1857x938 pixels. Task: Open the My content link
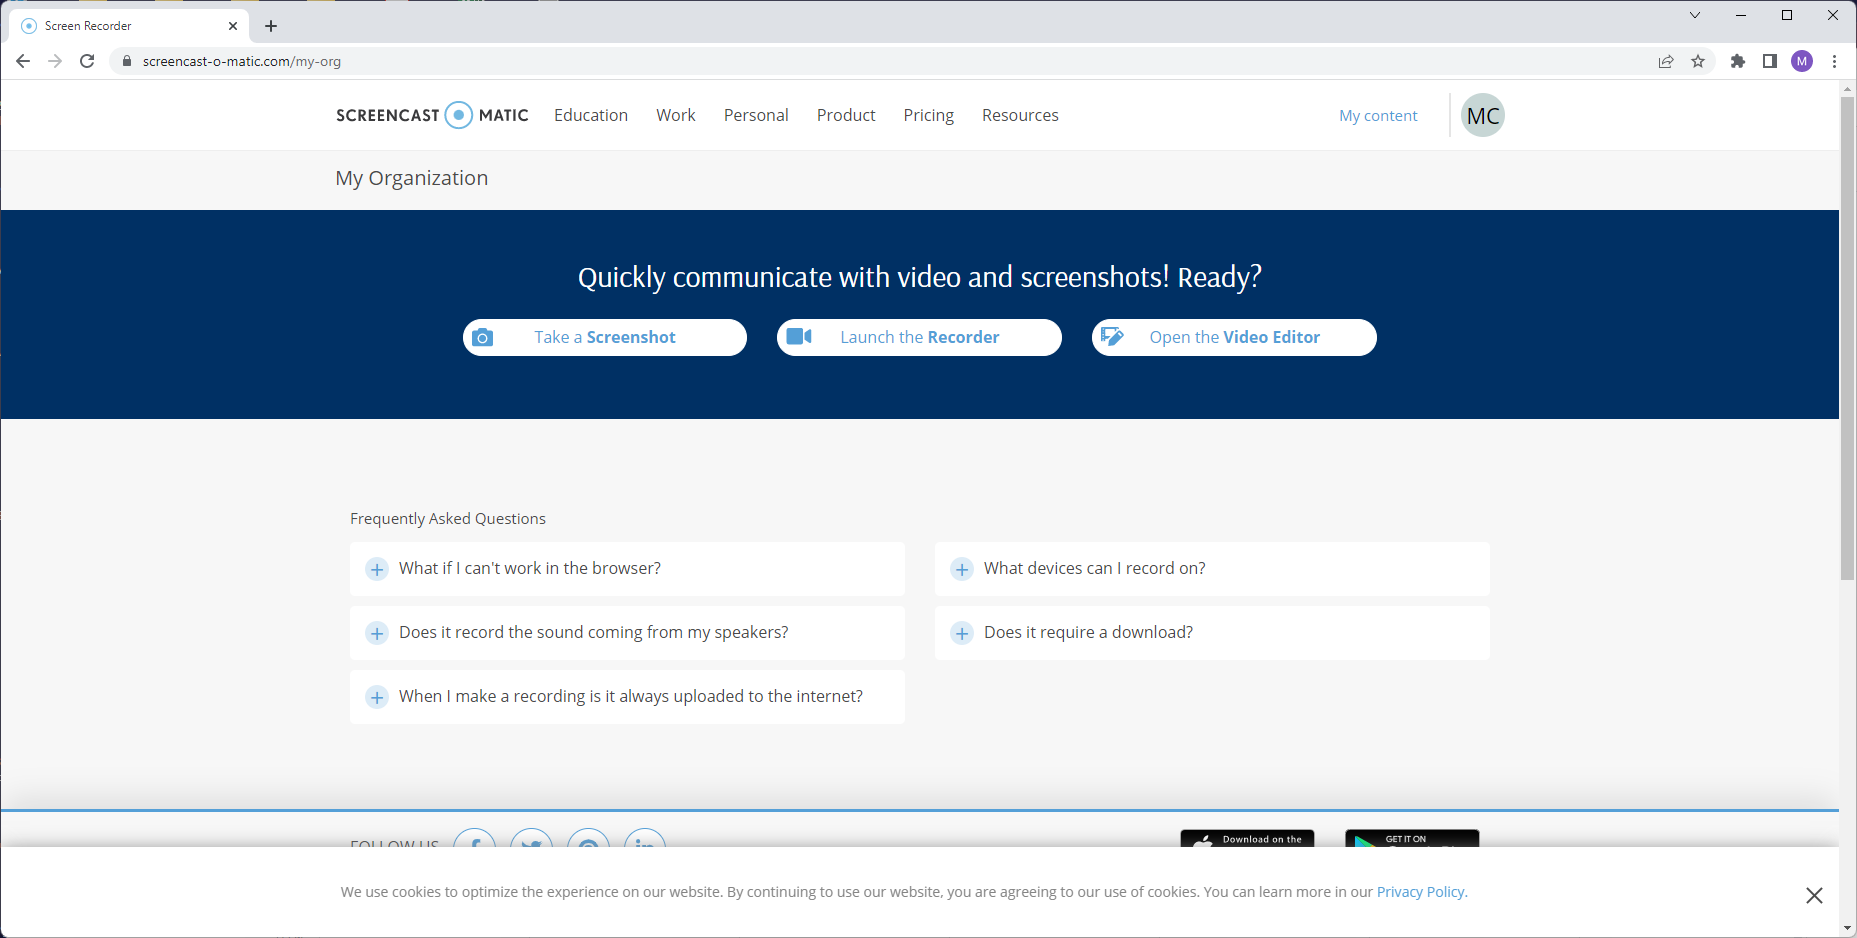pos(1378,116)
